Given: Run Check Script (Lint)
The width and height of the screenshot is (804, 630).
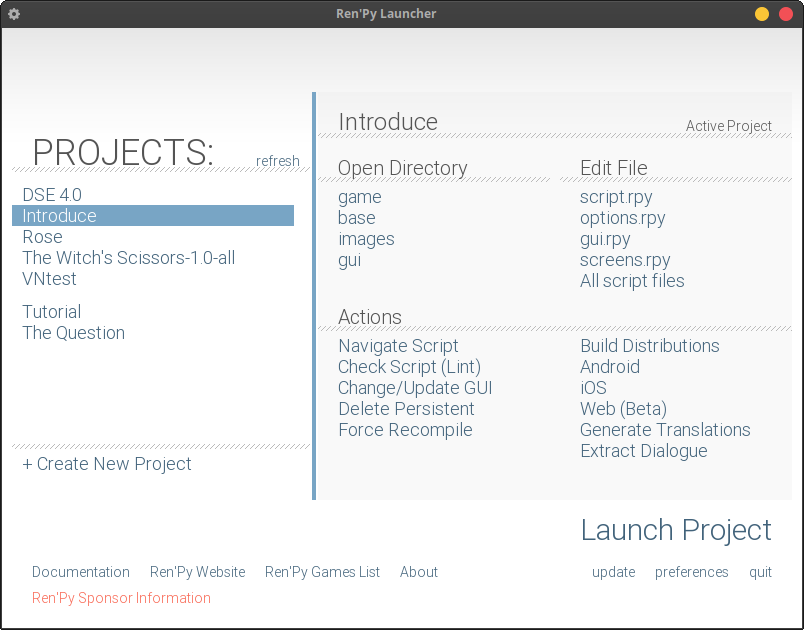Looking at the screenshot, I should point(408,367).
